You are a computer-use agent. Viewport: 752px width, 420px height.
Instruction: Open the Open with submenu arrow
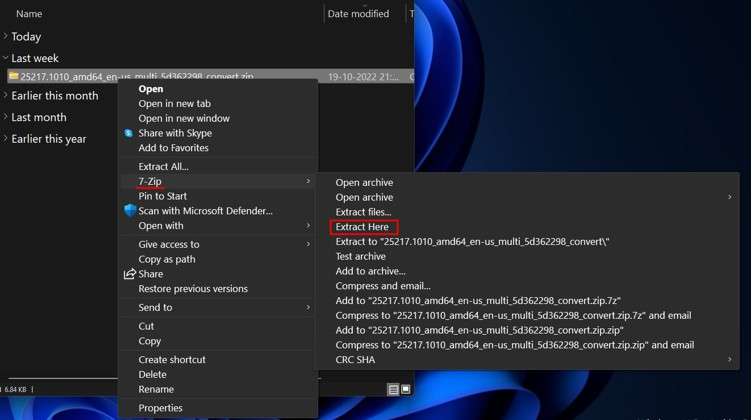click(x=308, y=225)
